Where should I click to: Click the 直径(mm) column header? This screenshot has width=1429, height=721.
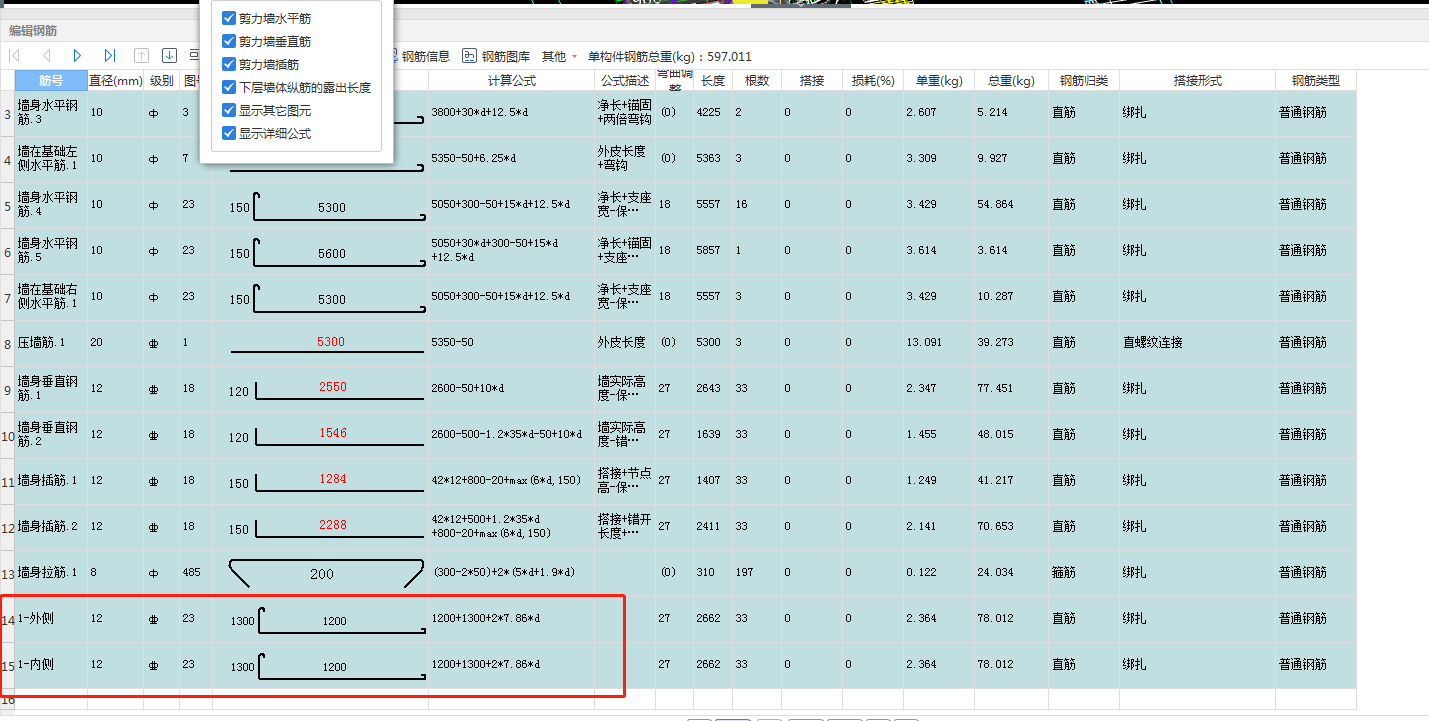tap(116, 81)
